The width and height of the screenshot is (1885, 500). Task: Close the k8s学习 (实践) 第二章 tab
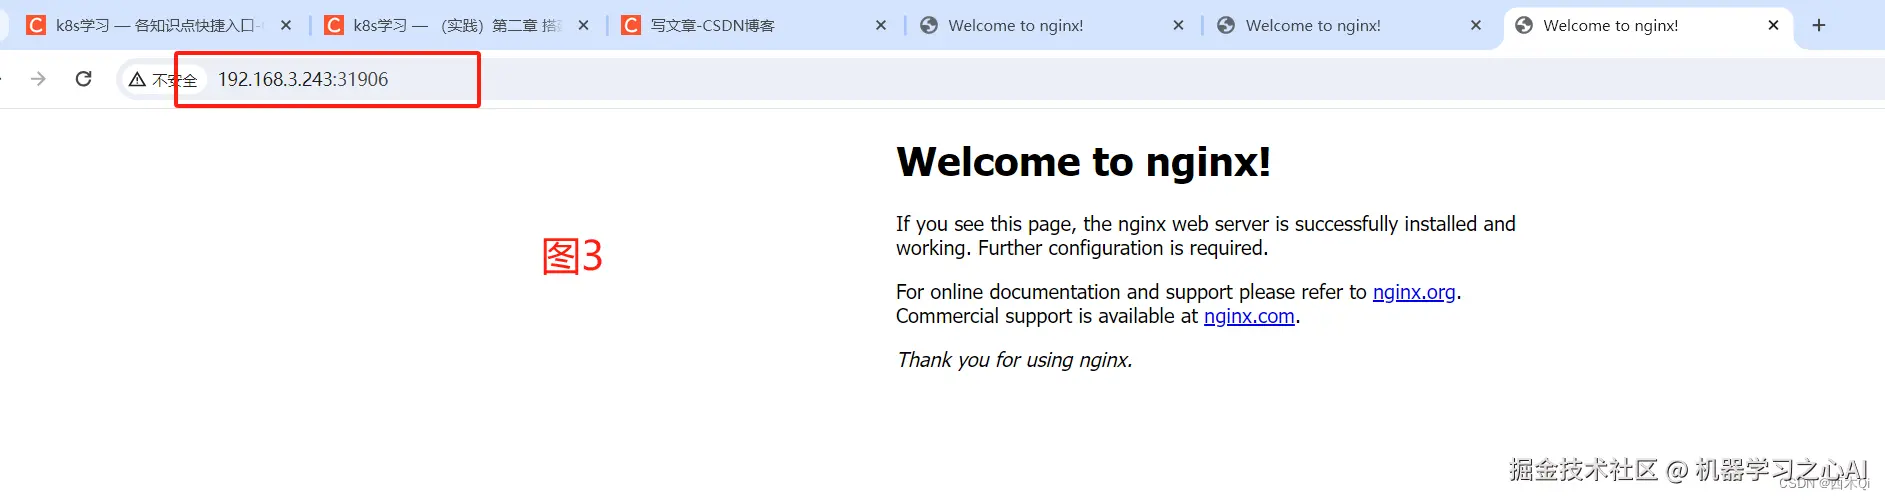584,25
